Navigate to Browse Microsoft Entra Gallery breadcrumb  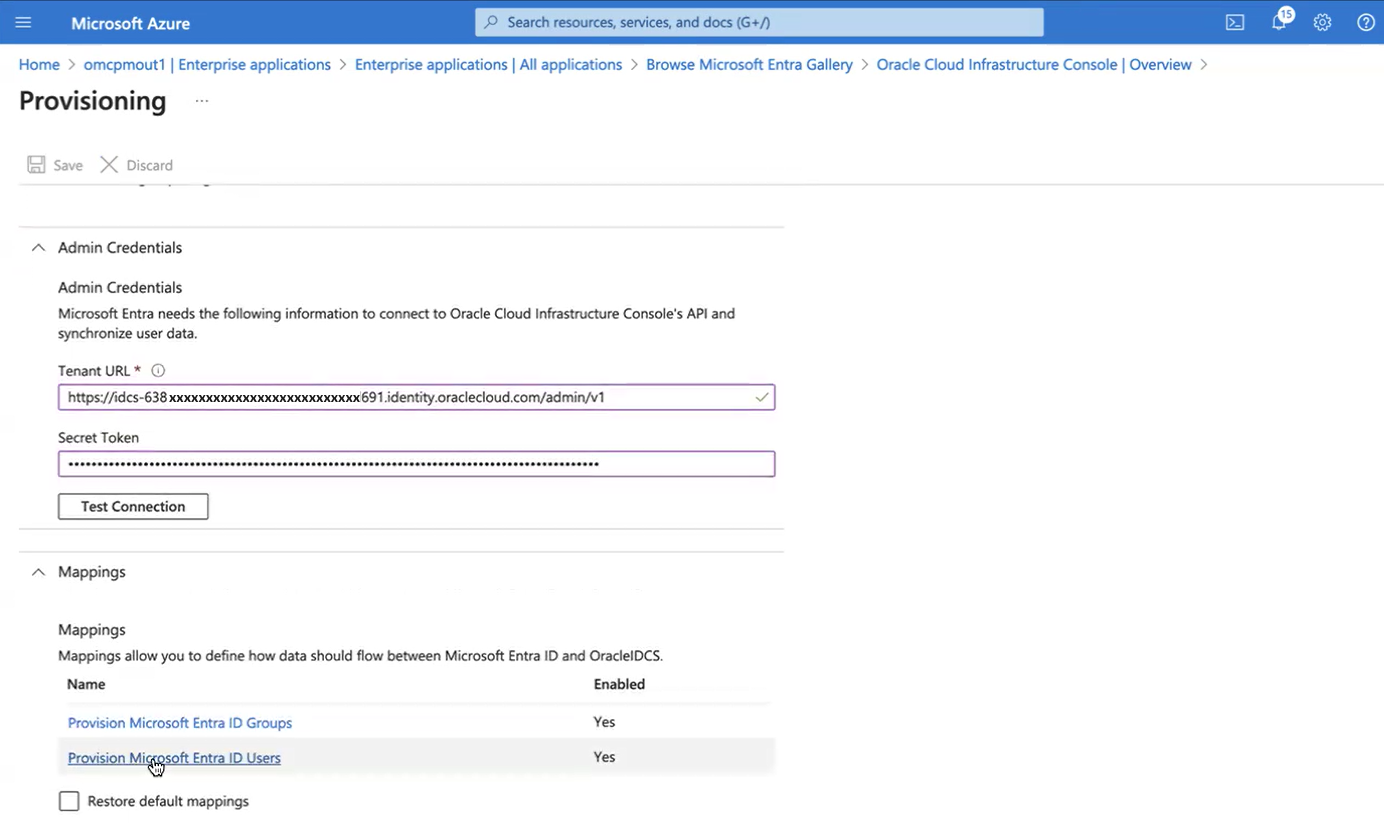pyautogui.click(x=749, y=64)
